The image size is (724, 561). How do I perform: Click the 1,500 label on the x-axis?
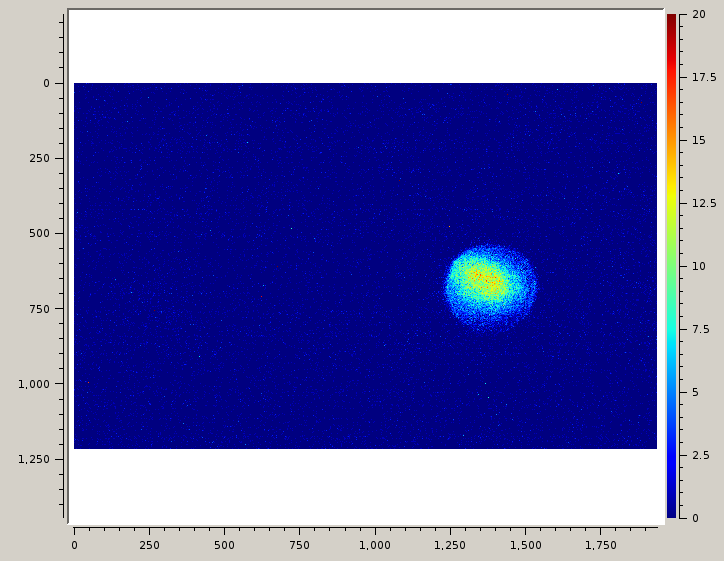(525, 545)
